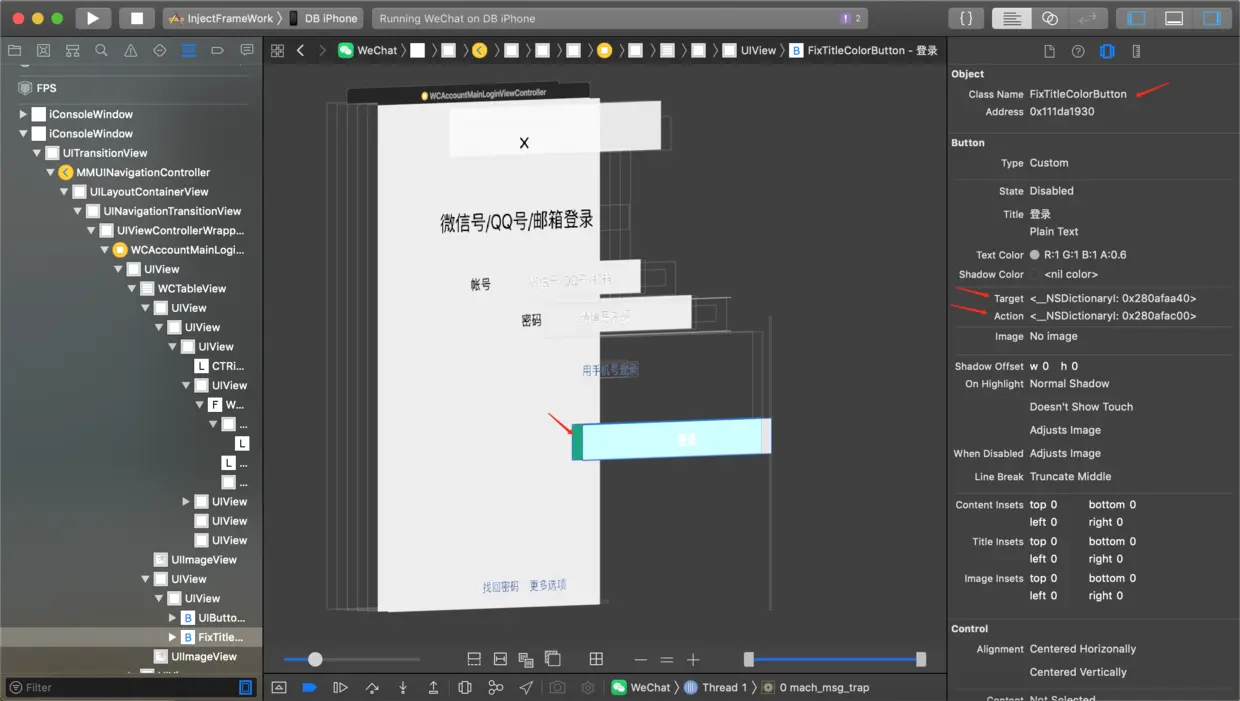The image size is (1240, 701).
Task: Switch to the Assistant editor
Action: [x=1049, y=18]
